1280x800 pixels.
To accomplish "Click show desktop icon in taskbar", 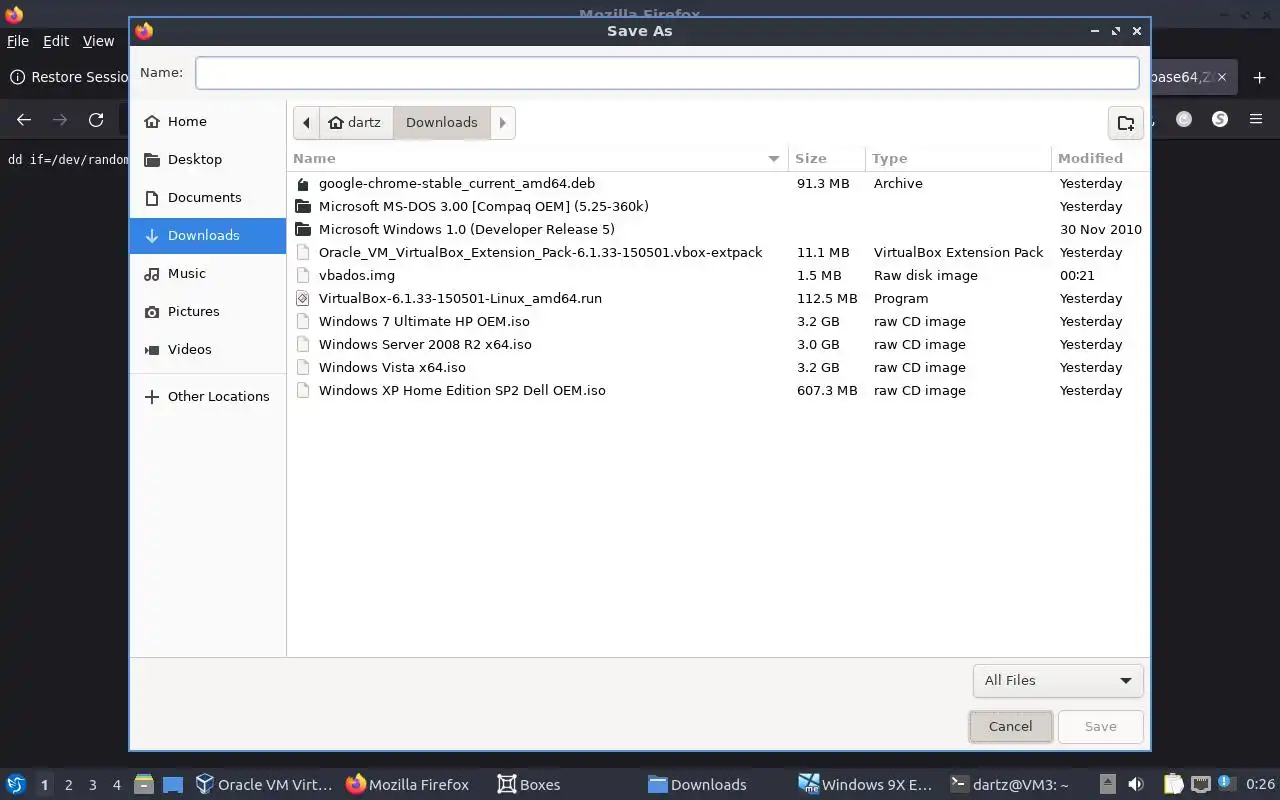I will (173, 784).
